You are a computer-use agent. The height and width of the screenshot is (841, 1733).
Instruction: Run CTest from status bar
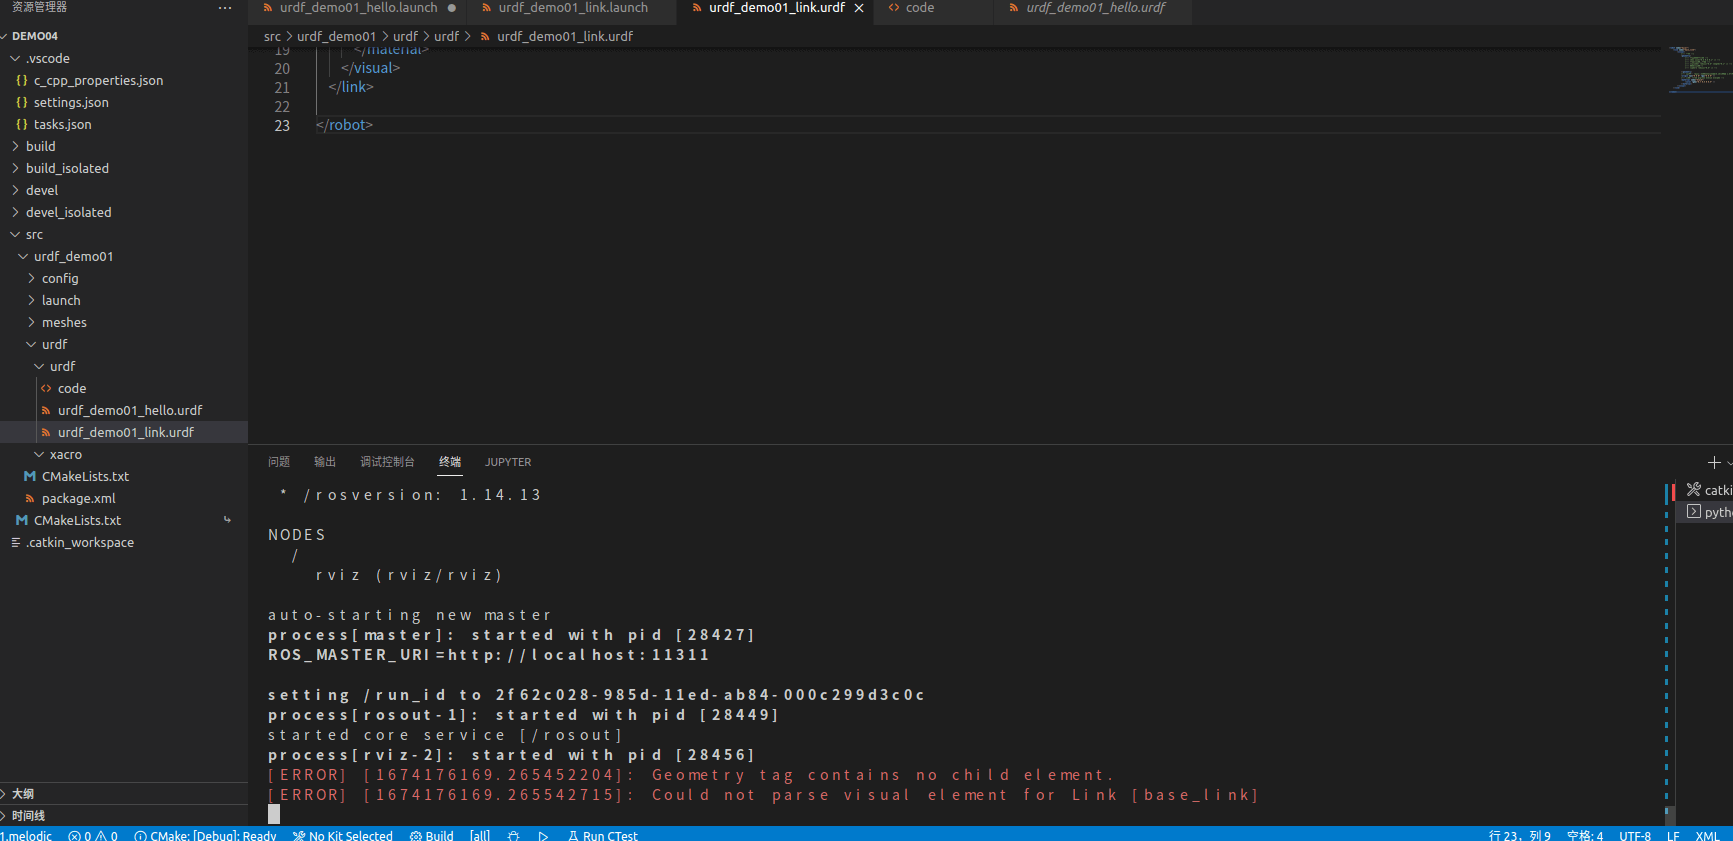(603, 835)
